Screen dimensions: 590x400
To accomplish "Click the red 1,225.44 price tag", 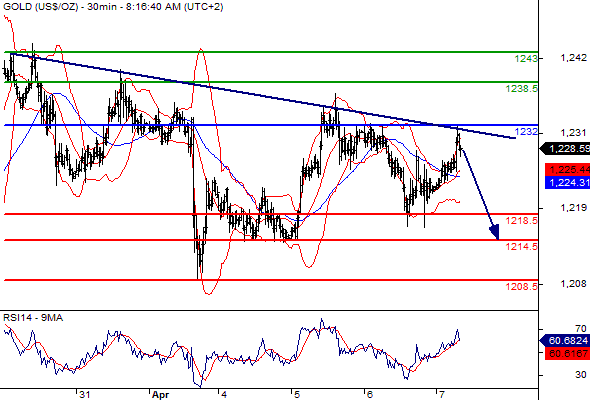I will (x=567, y=170).
